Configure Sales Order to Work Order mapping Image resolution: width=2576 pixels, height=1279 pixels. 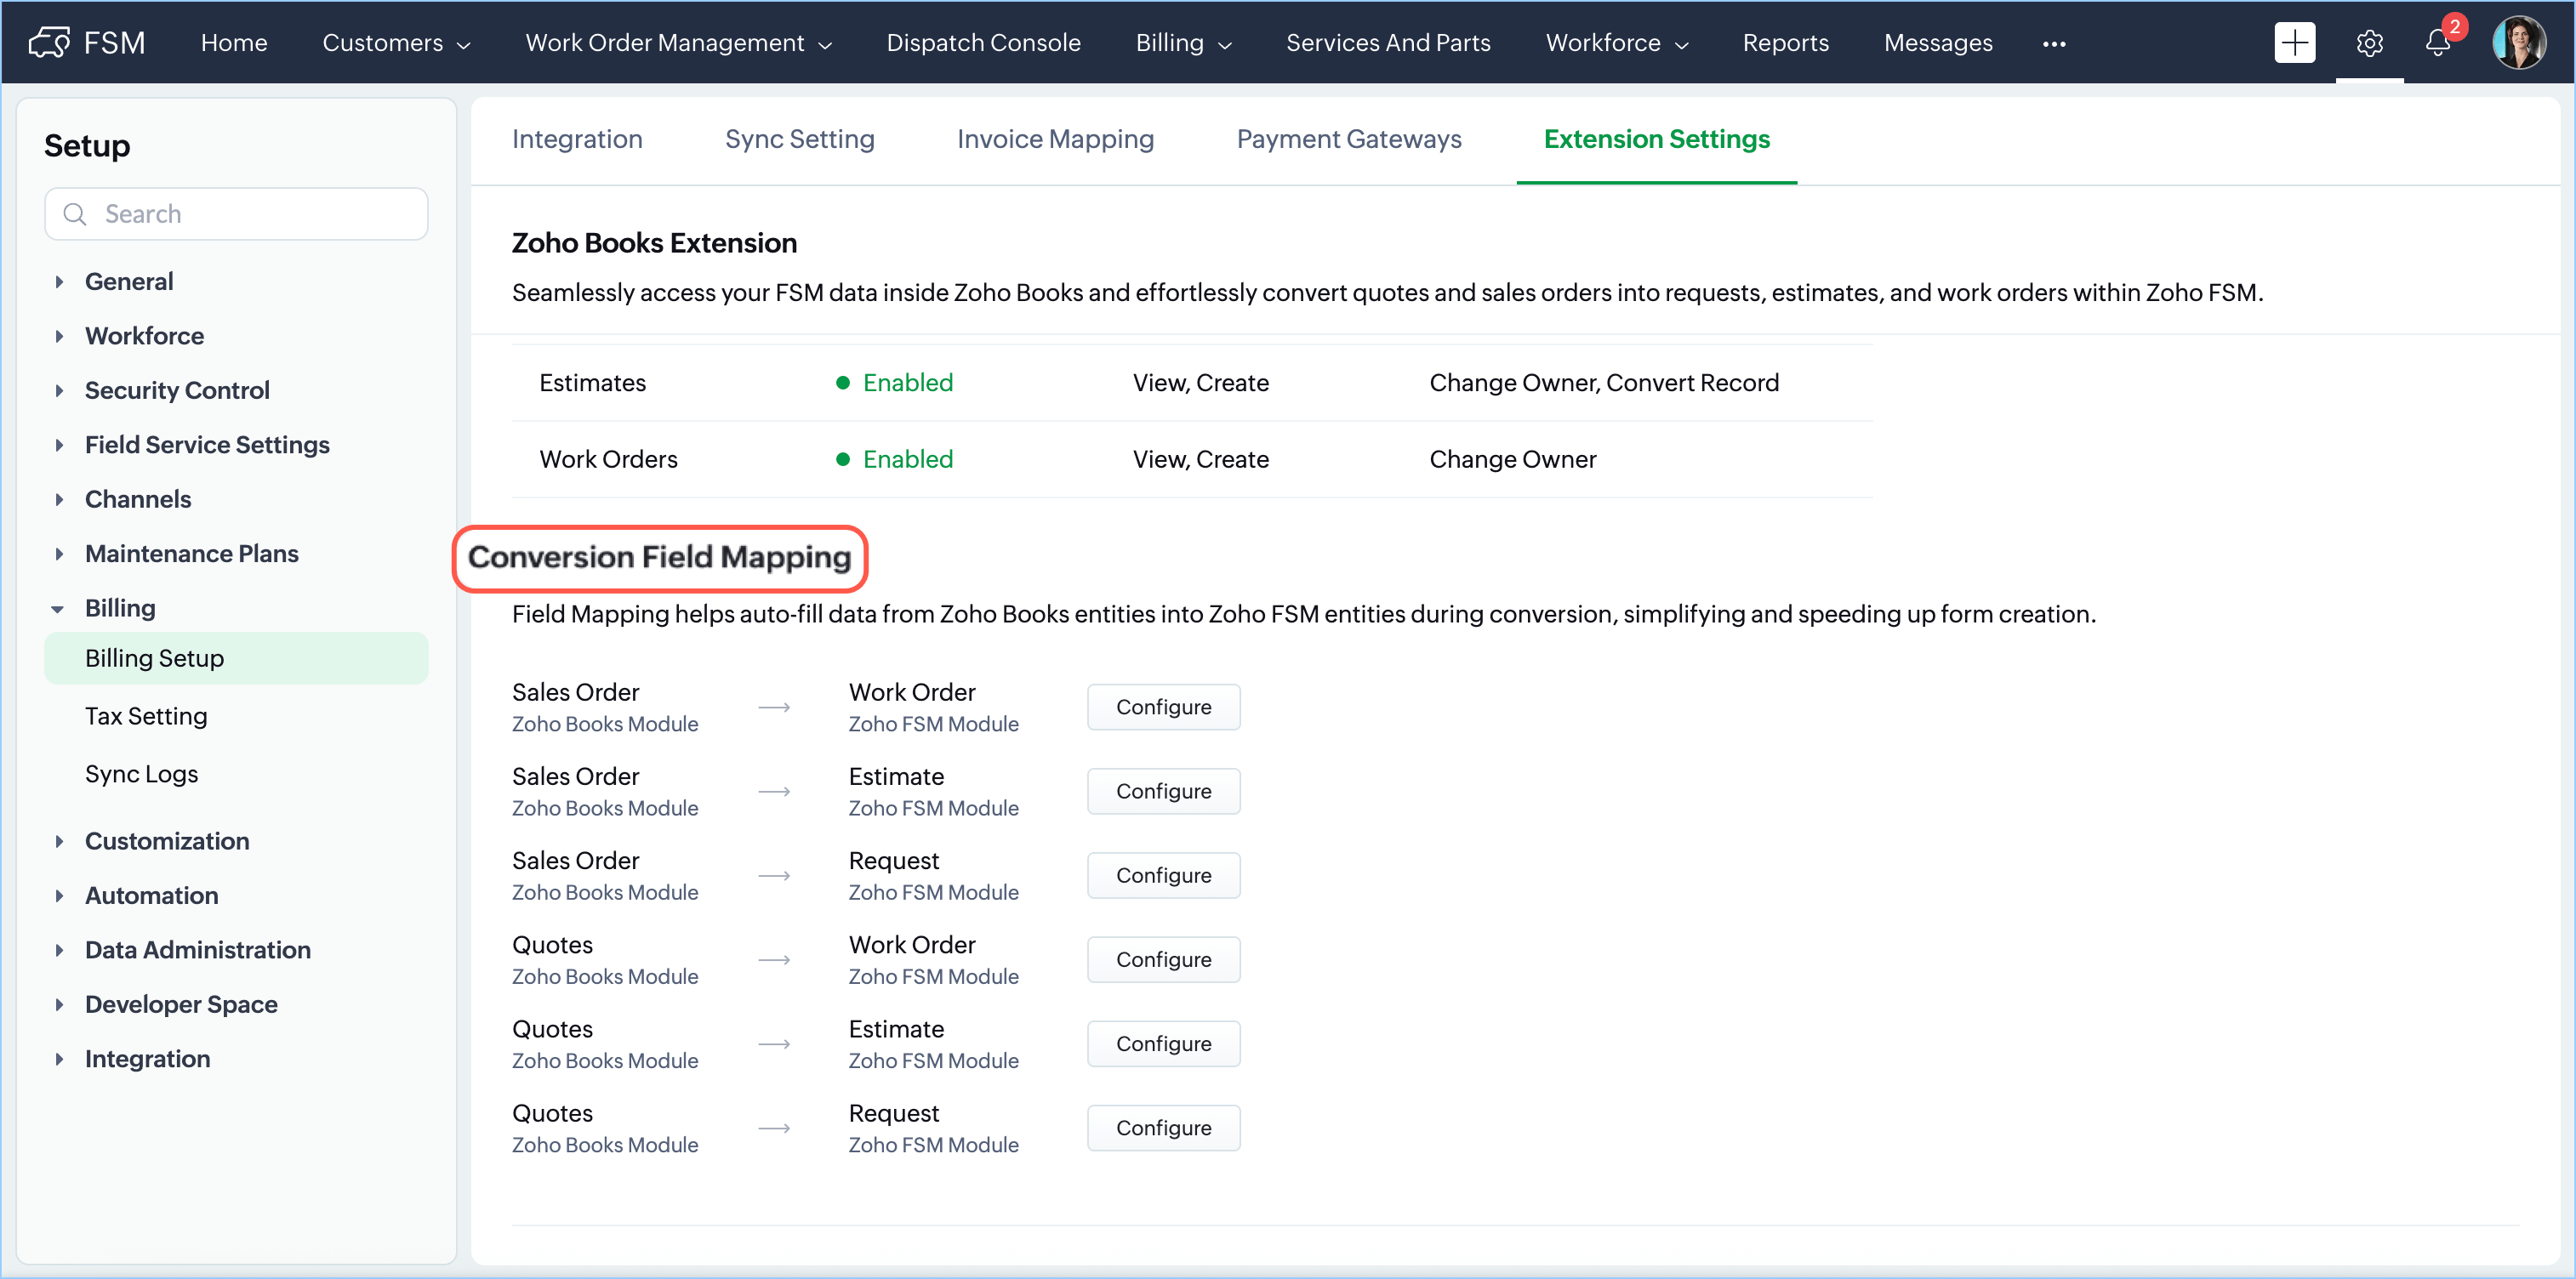click(1163, 707)
